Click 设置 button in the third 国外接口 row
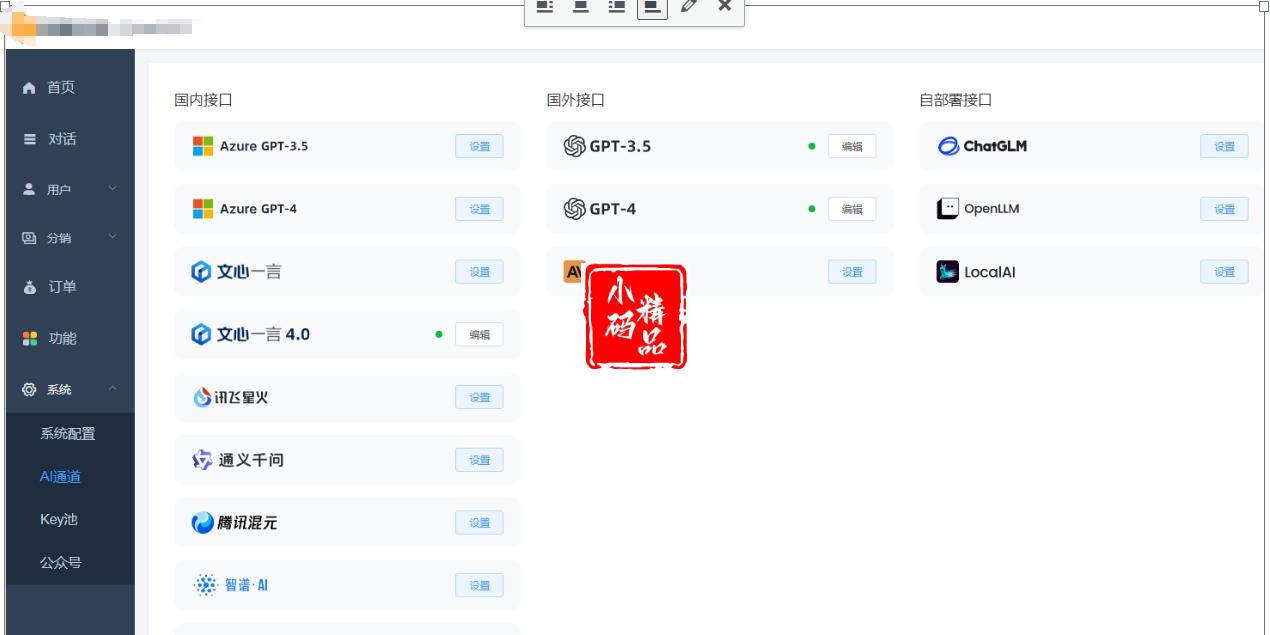 click(852, 272)
